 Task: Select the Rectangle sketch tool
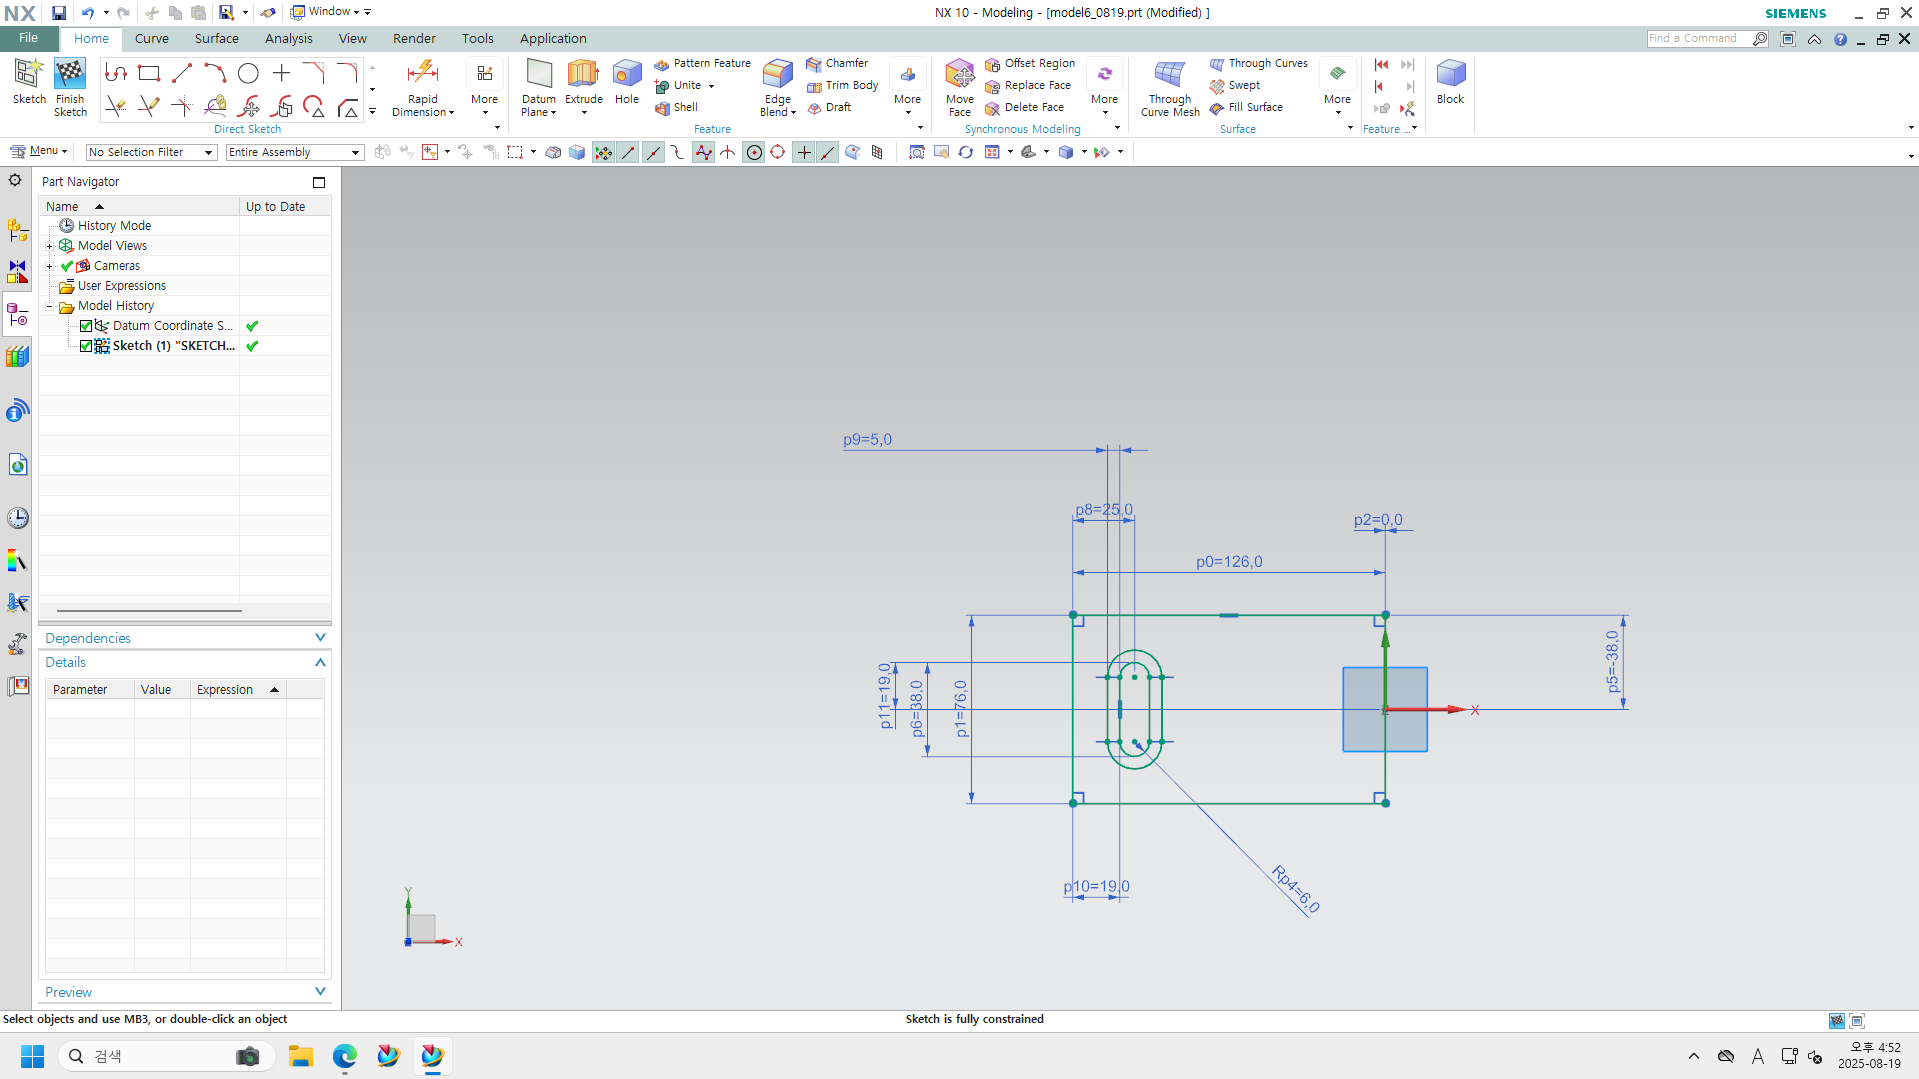(x=149, y=73)
